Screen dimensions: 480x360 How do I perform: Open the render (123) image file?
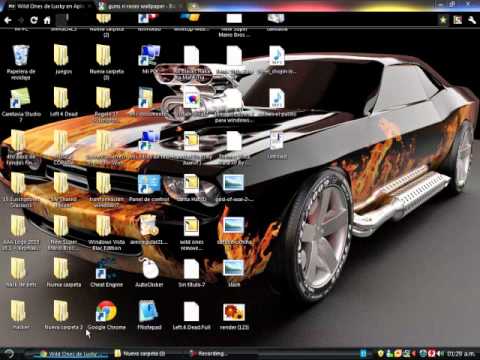tap(234, 315)
